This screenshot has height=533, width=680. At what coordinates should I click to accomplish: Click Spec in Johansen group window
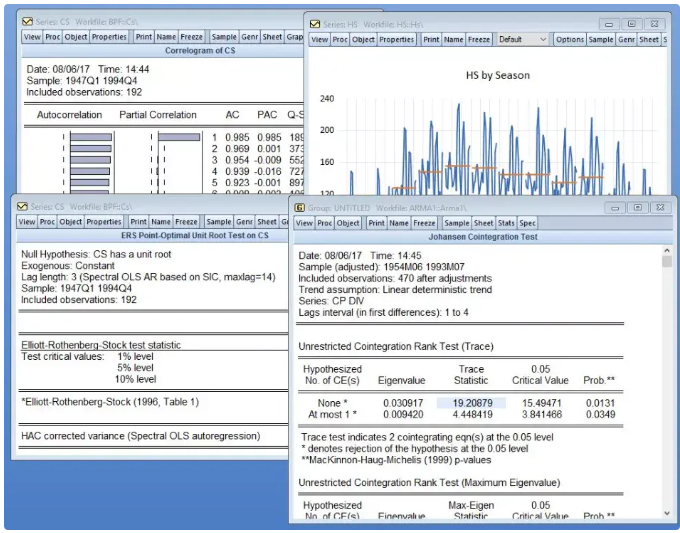pos(527,223)
